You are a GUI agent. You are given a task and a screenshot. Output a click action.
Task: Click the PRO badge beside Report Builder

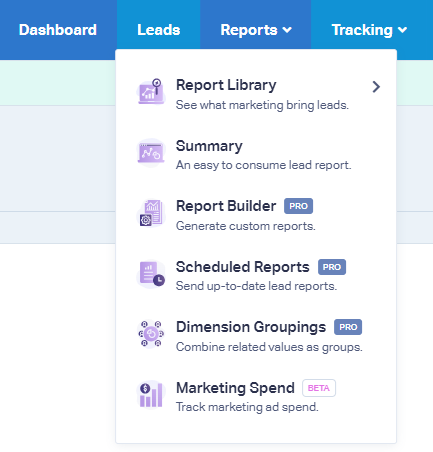click(298, 206)
